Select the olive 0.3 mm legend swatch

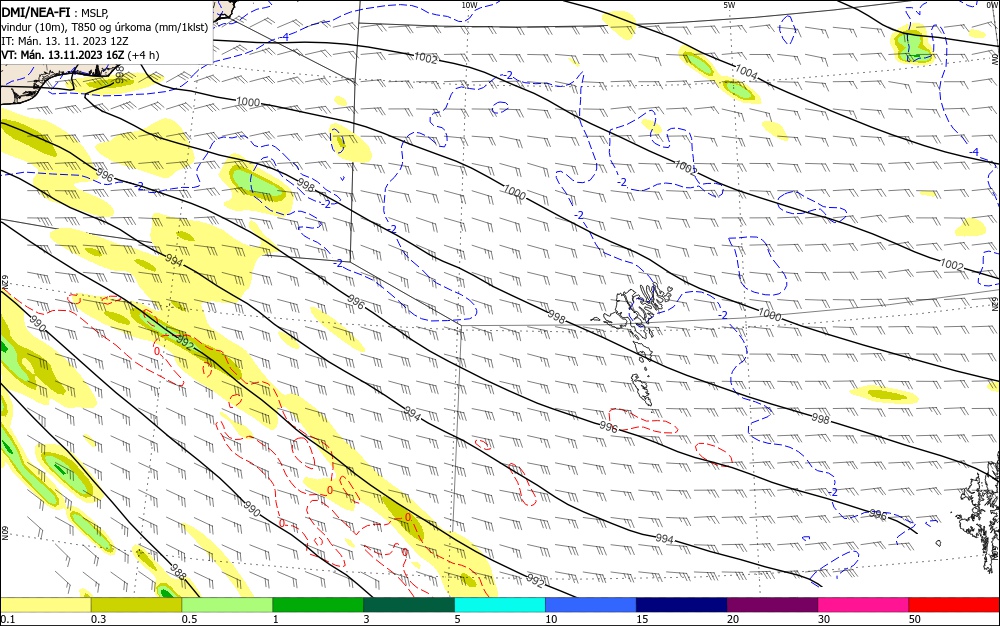[136, 605]
